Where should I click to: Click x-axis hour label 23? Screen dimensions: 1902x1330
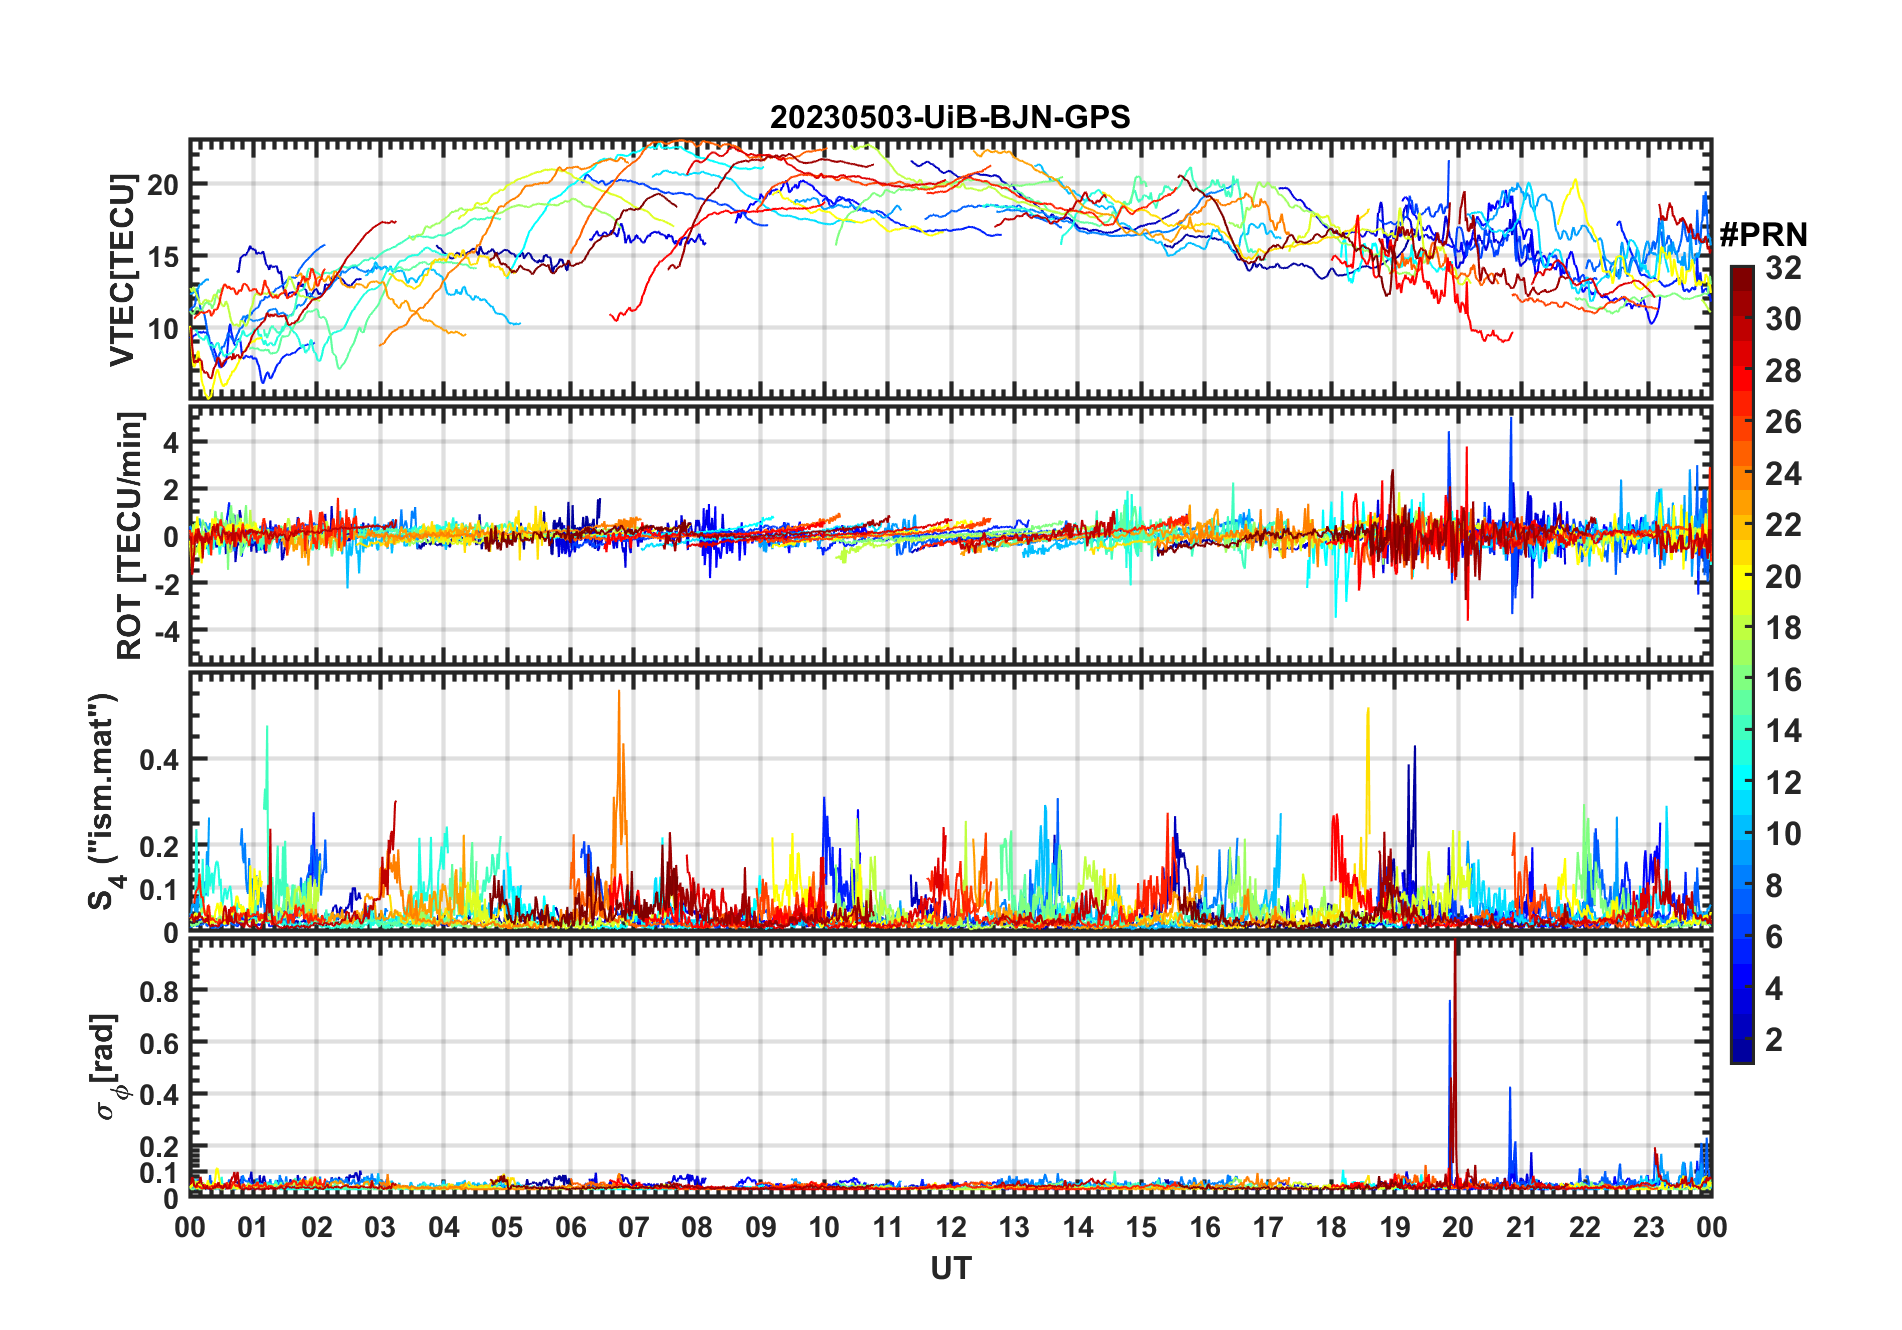(x=1649, y=1227)
